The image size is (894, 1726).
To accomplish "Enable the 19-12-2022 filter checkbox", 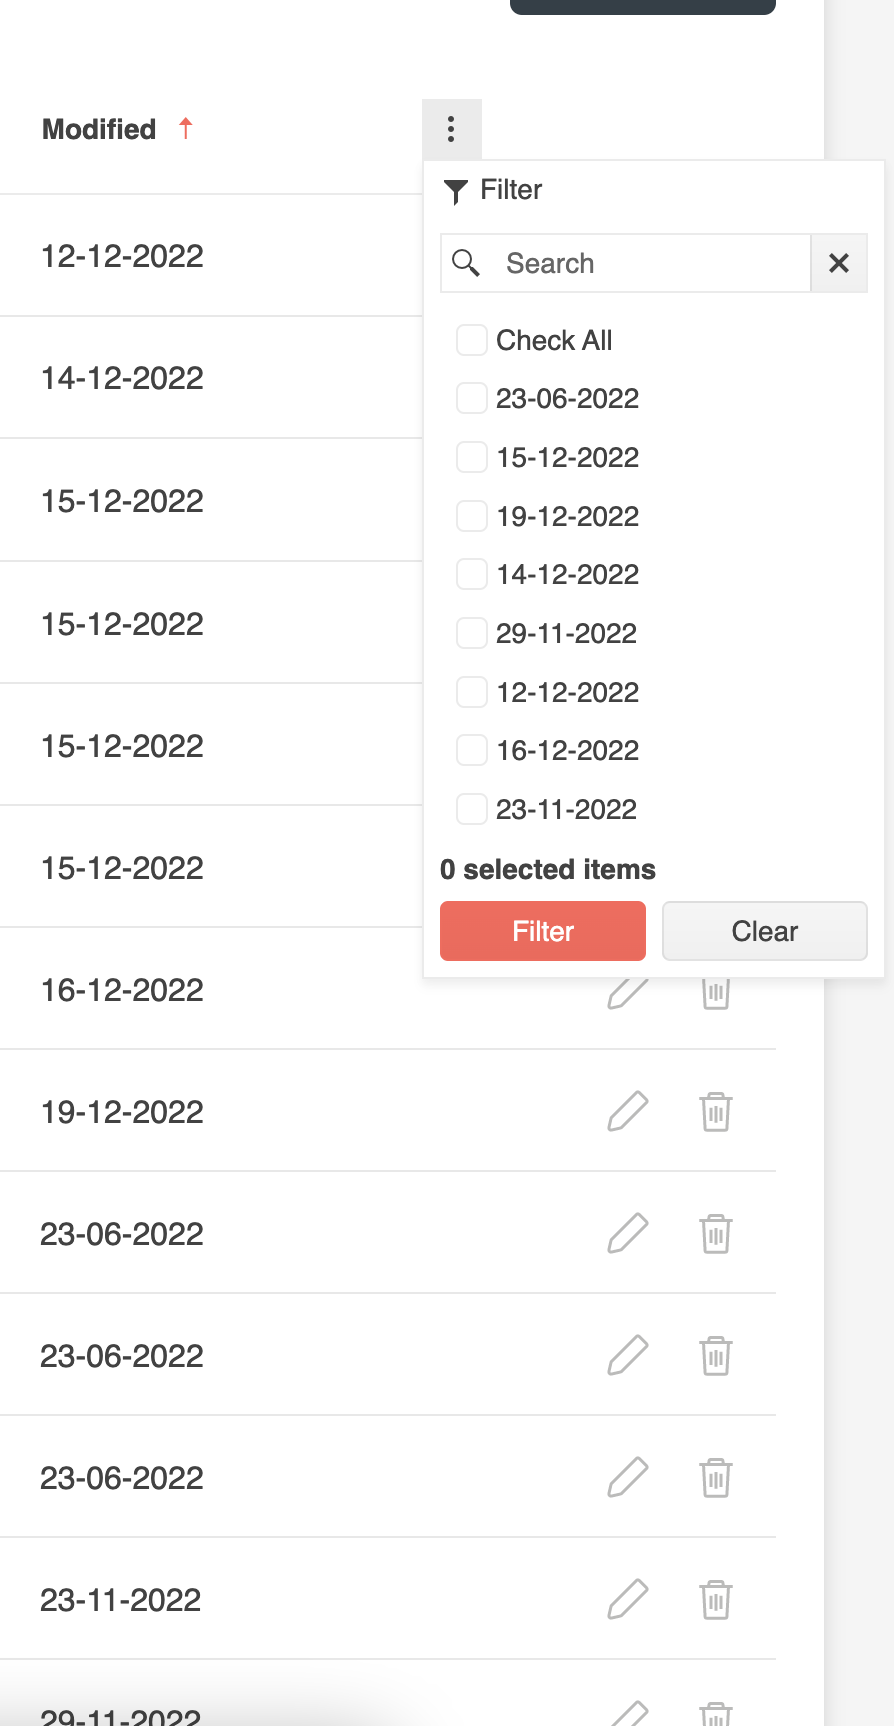I will 471,516.
